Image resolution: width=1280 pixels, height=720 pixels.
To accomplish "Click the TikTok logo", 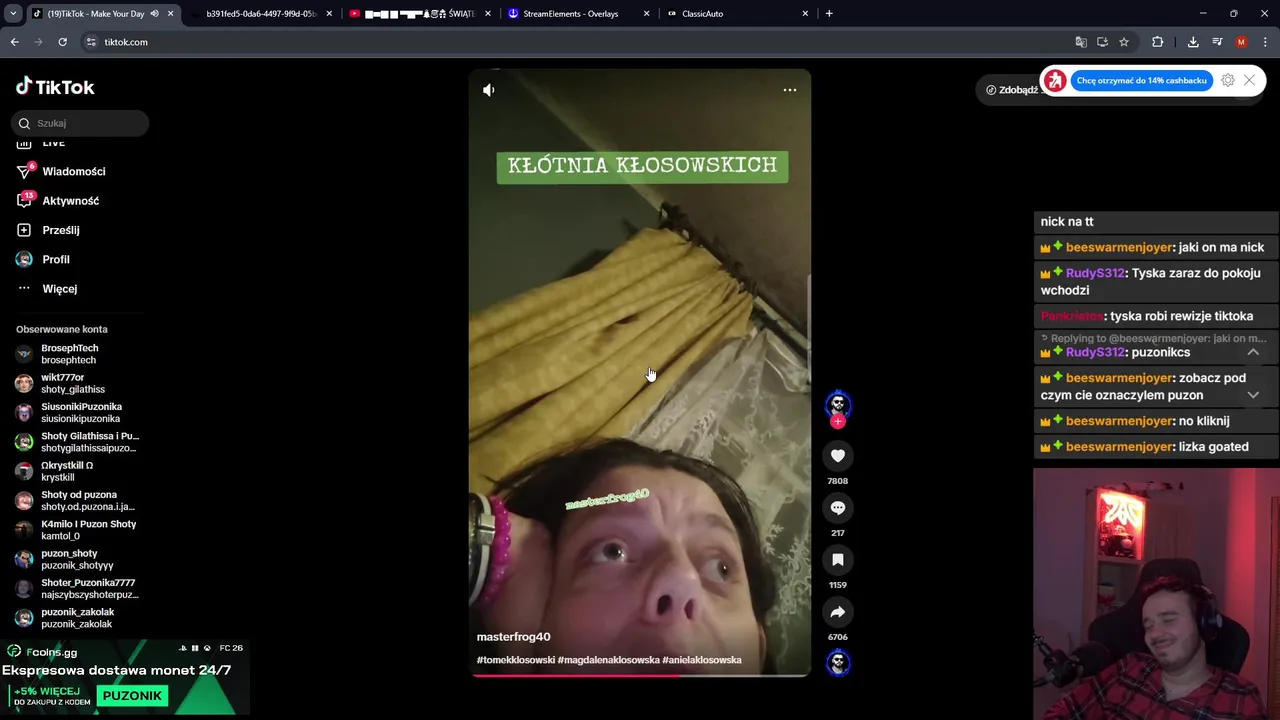I will pyautogui.click(x=56, y=87).
